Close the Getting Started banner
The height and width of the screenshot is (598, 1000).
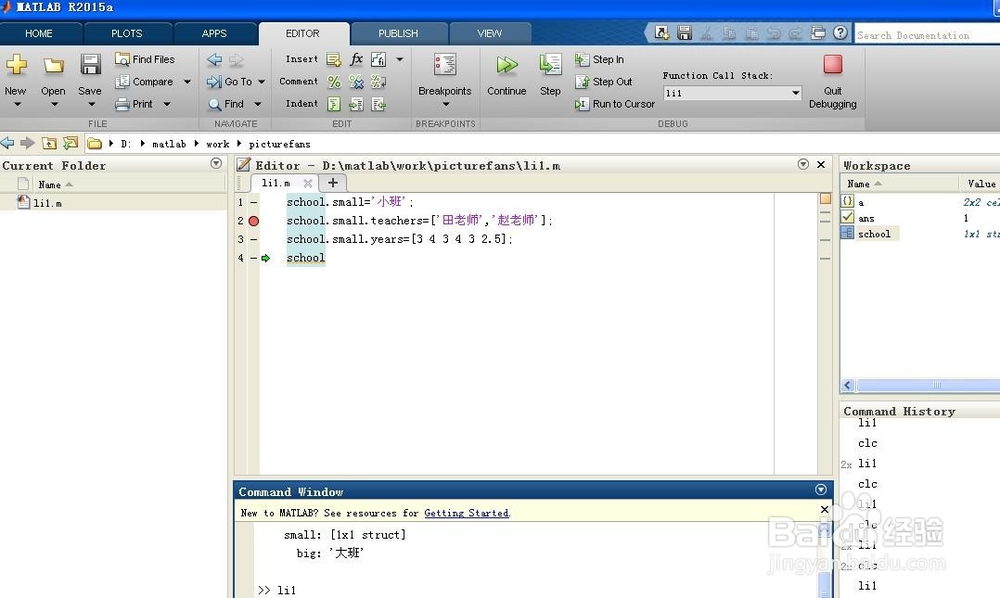tap(824, 509)
